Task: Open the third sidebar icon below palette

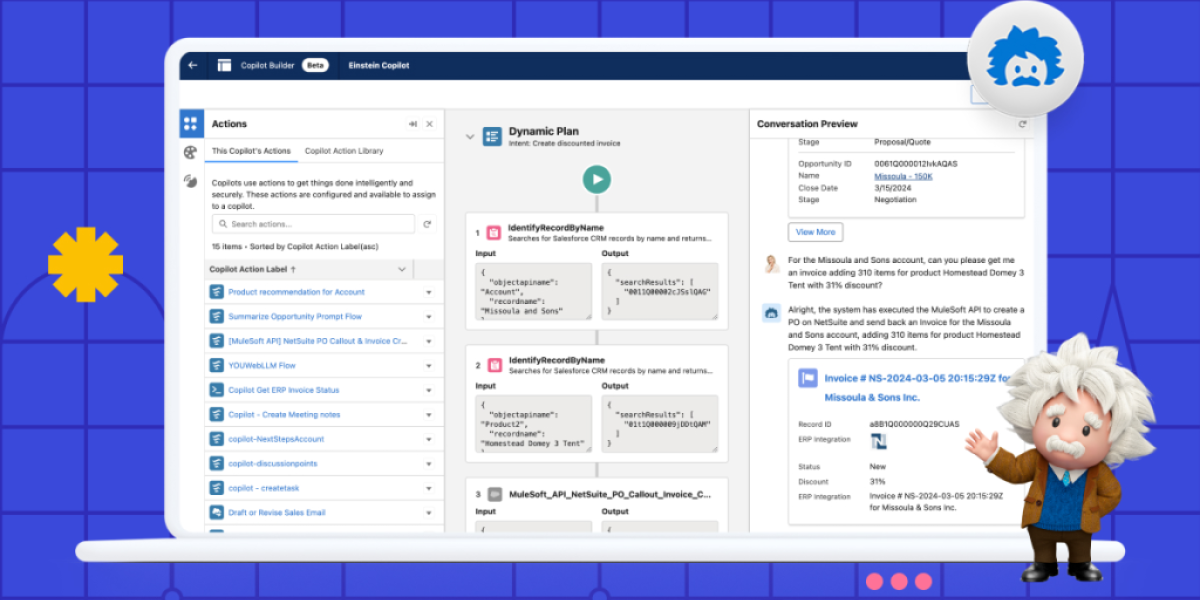Action: [x=191, y=181]
